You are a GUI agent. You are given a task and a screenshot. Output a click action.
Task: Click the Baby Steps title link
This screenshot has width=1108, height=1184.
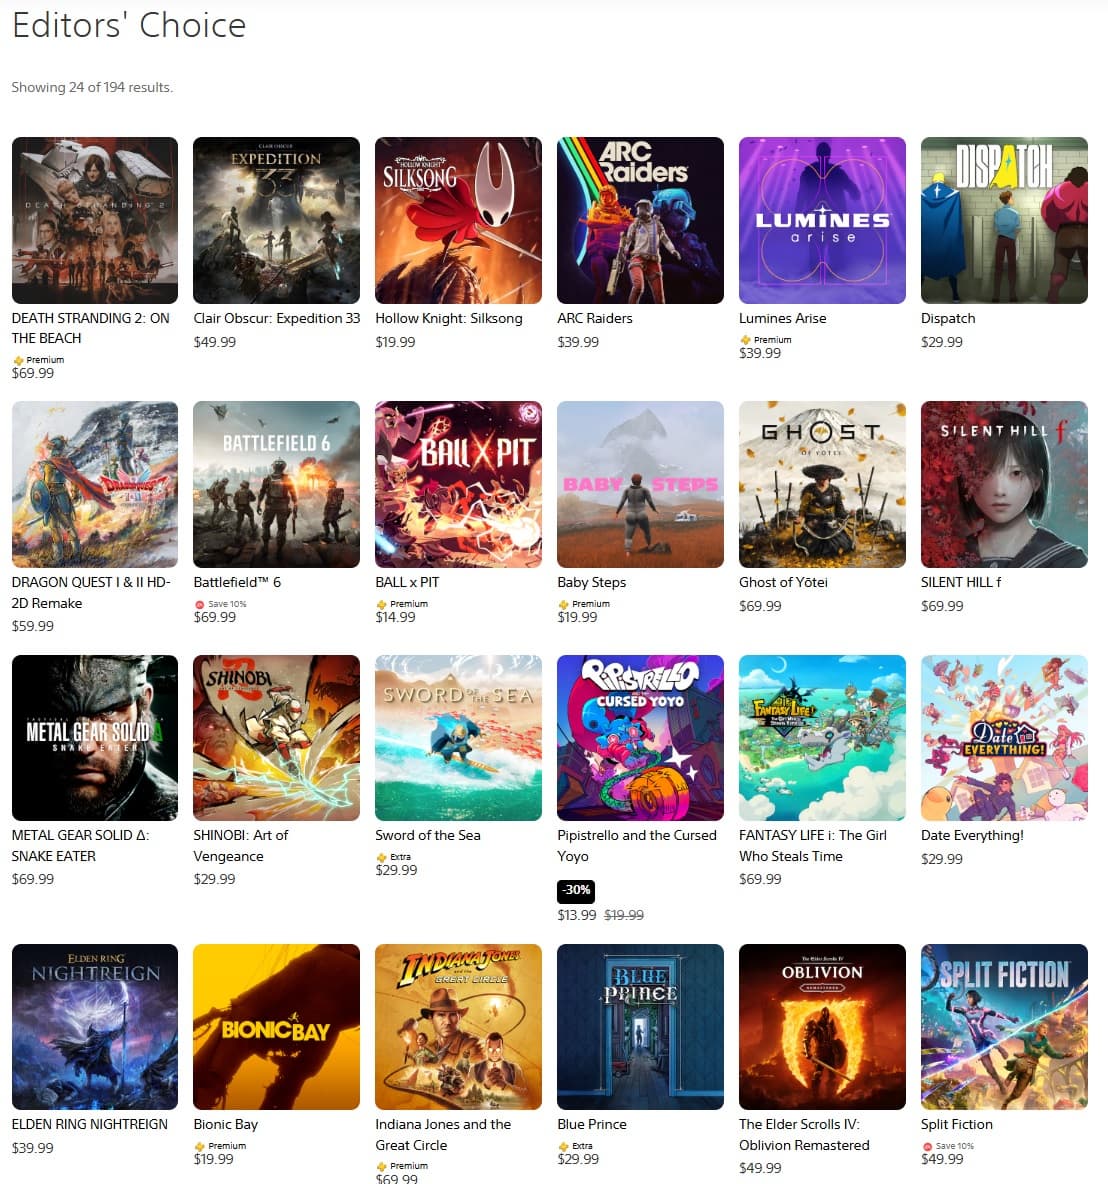591,582
